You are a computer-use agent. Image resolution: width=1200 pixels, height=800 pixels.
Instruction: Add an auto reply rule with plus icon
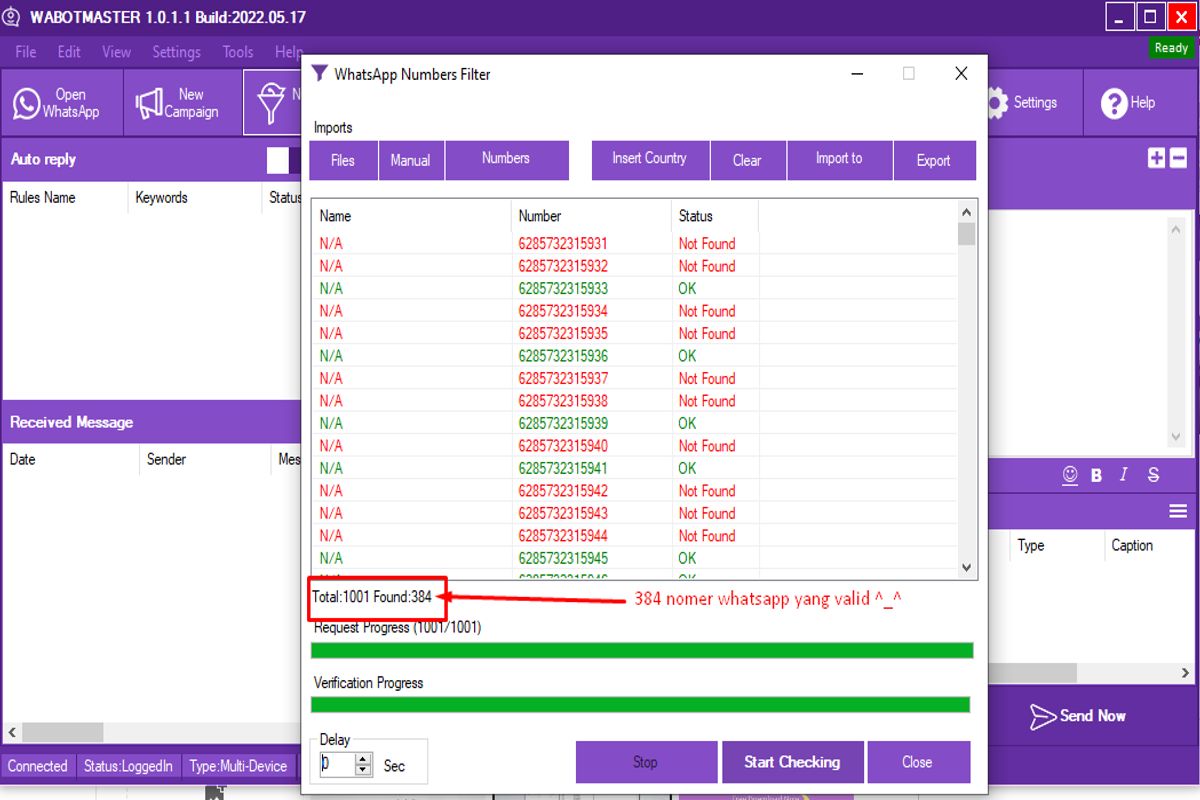click(x=1156, y=158)
